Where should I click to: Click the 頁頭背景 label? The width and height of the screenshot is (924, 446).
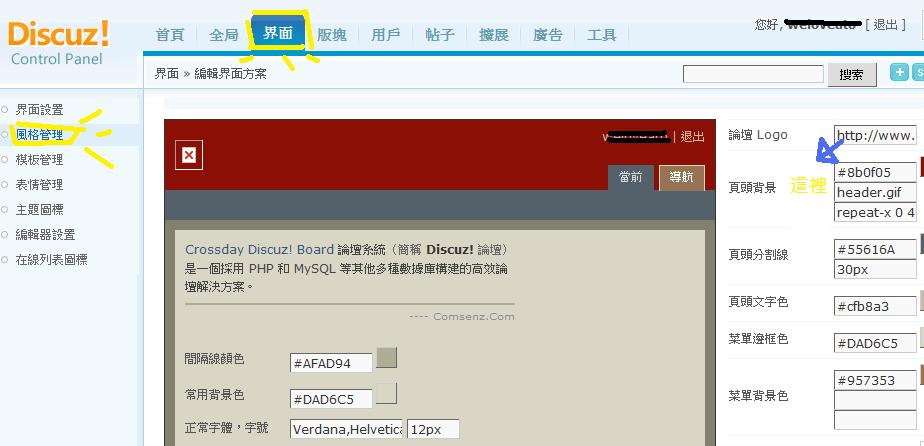(x=753, y=189)
